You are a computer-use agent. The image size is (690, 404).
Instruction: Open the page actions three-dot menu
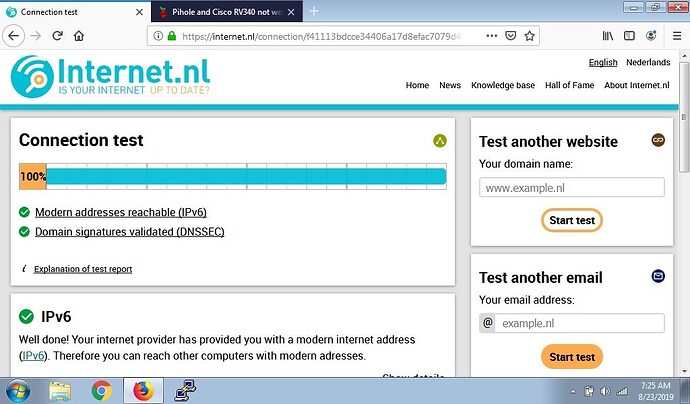point(492,36)
